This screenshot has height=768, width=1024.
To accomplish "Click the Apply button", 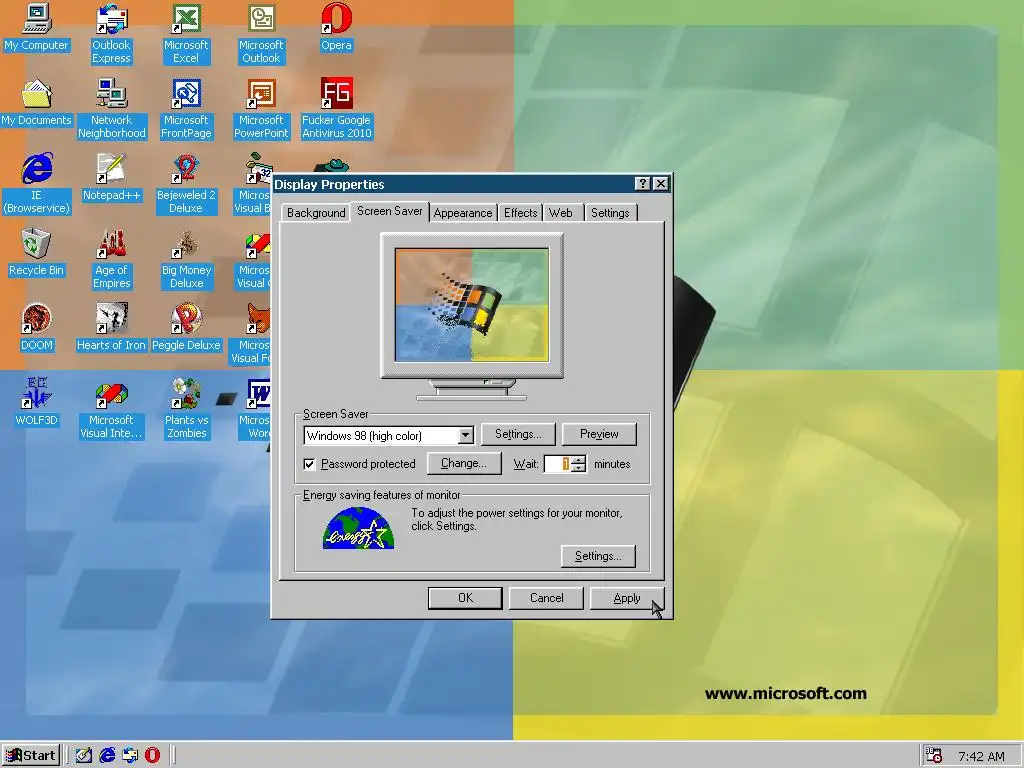I will point(626,598).
